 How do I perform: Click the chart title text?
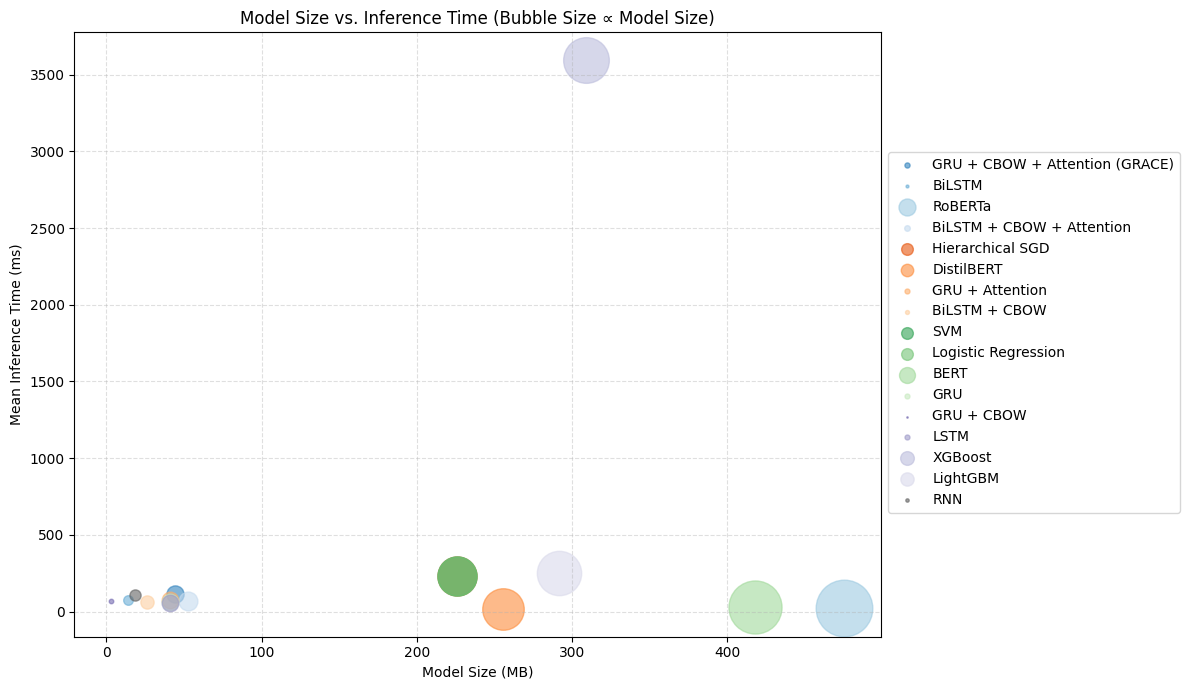pos(477,18)
